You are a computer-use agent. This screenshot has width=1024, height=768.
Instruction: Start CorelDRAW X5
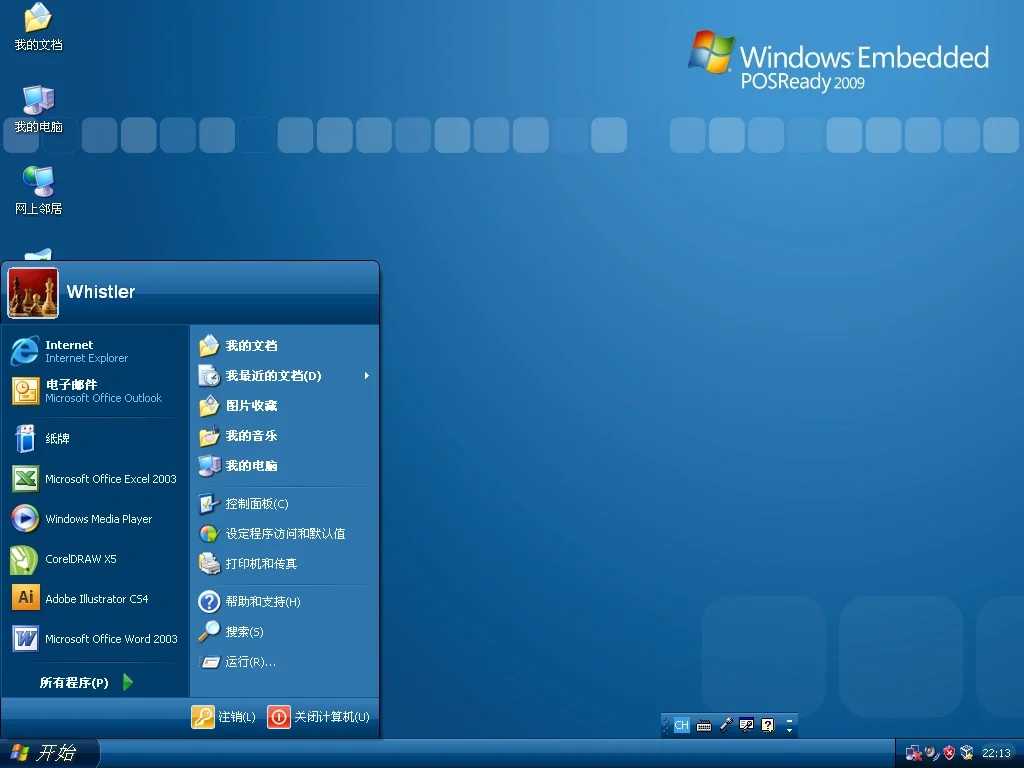[90, 559]
